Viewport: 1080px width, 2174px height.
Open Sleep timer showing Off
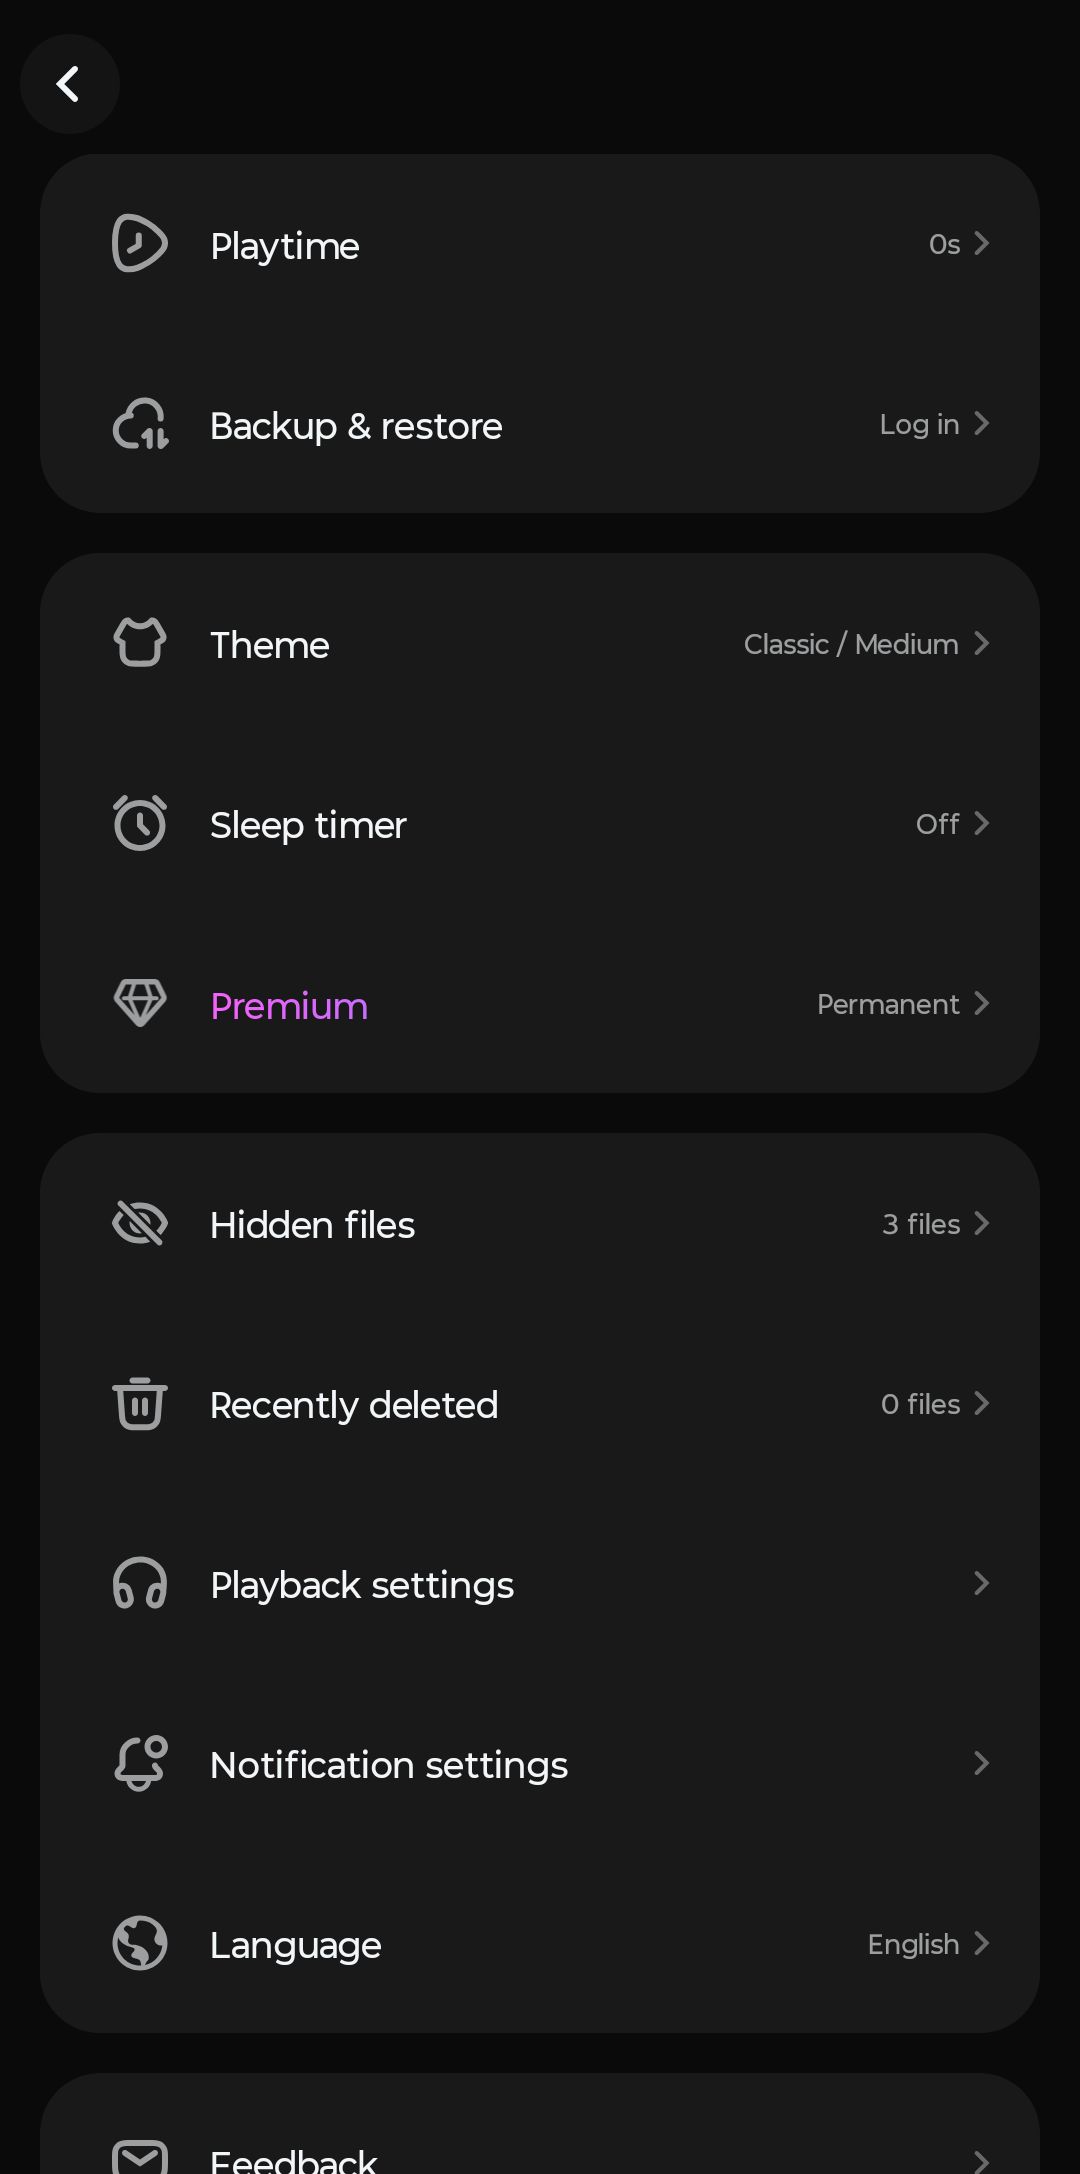pos(951,824)
